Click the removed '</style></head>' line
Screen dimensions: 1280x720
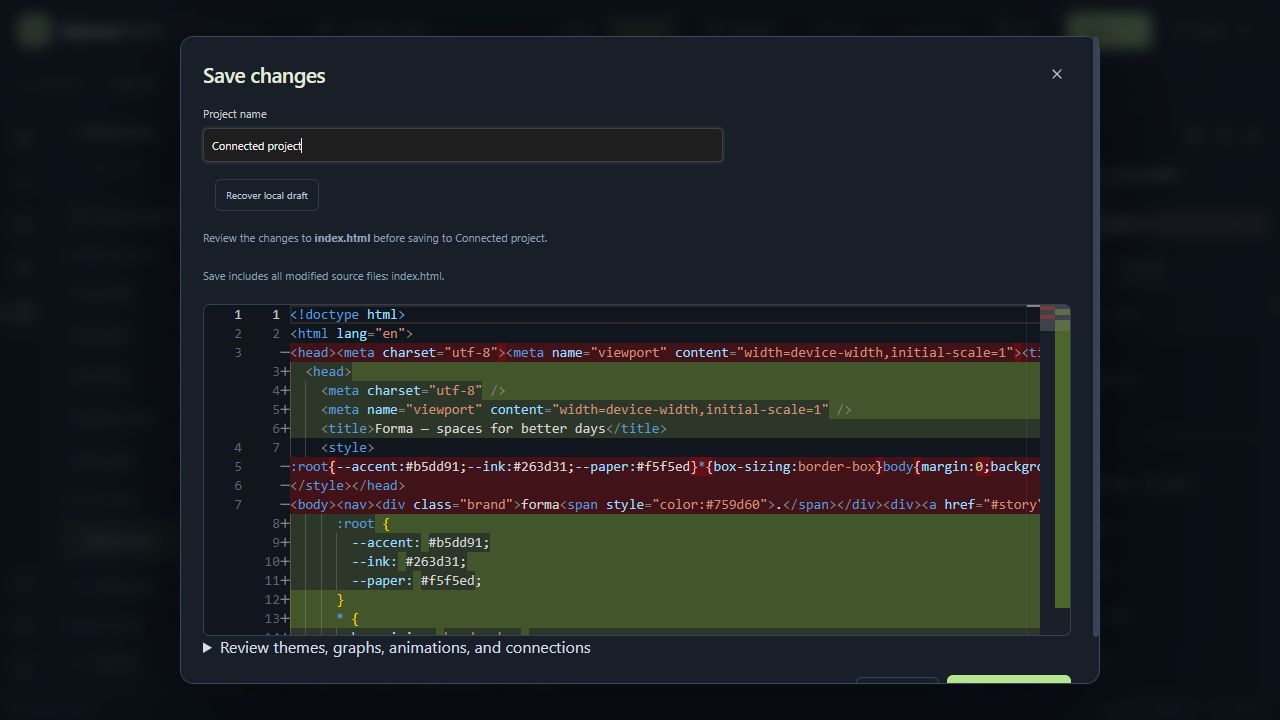tap(665, 486)
